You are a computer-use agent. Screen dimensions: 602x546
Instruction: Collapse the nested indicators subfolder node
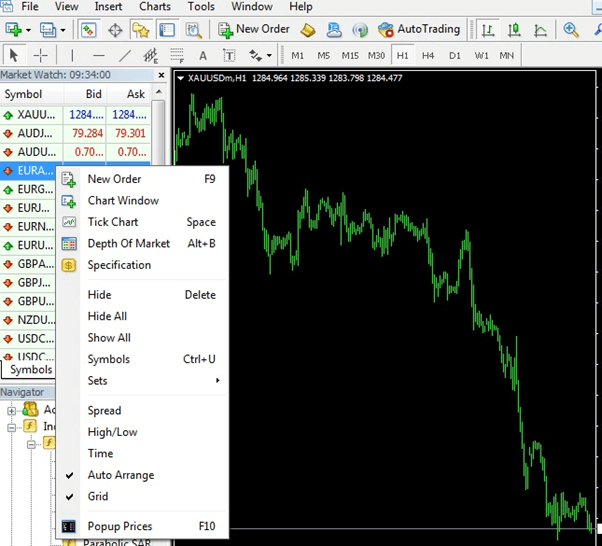pos(31,444)
